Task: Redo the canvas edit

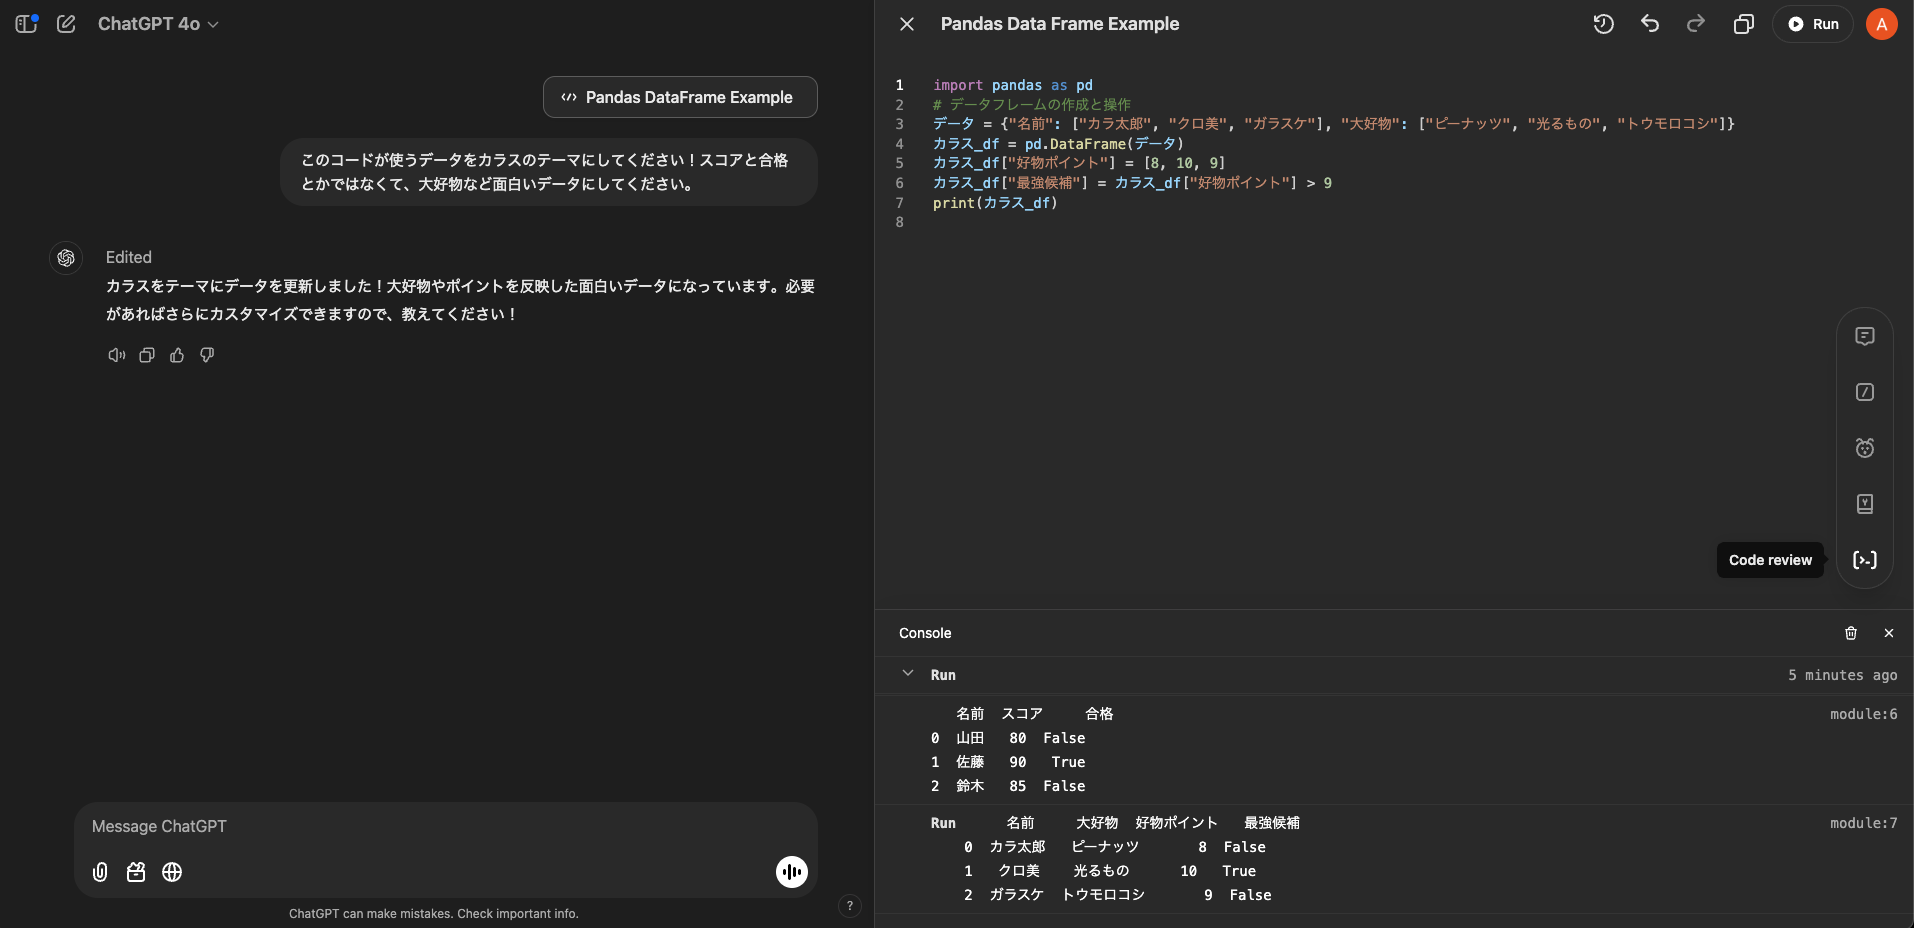Action: pyautogui.click(x=1695, y=23)
